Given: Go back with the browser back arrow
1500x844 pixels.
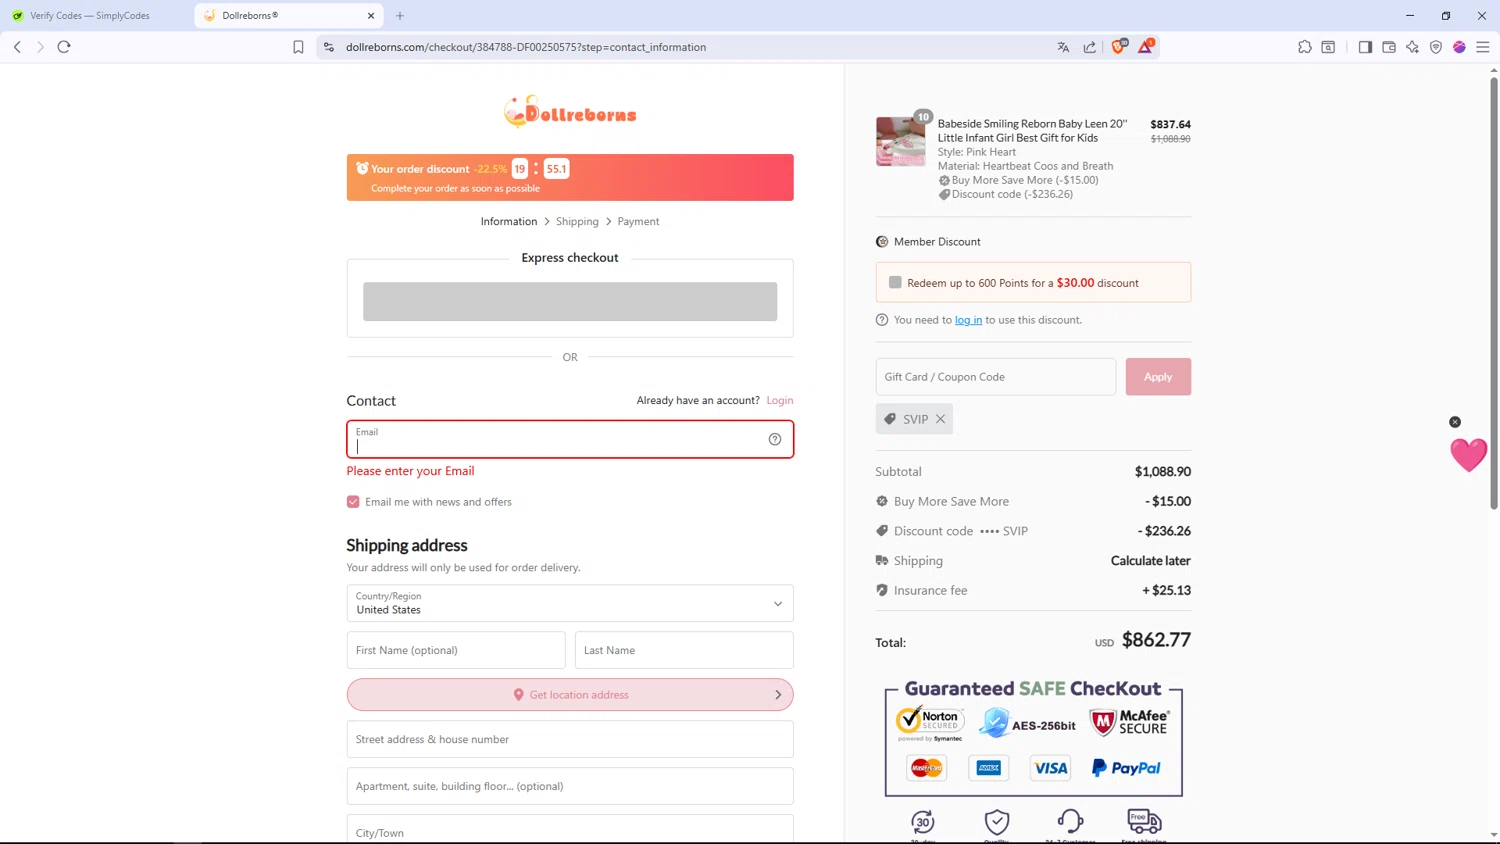Looking at the screenshot, I should coord(17,47).
